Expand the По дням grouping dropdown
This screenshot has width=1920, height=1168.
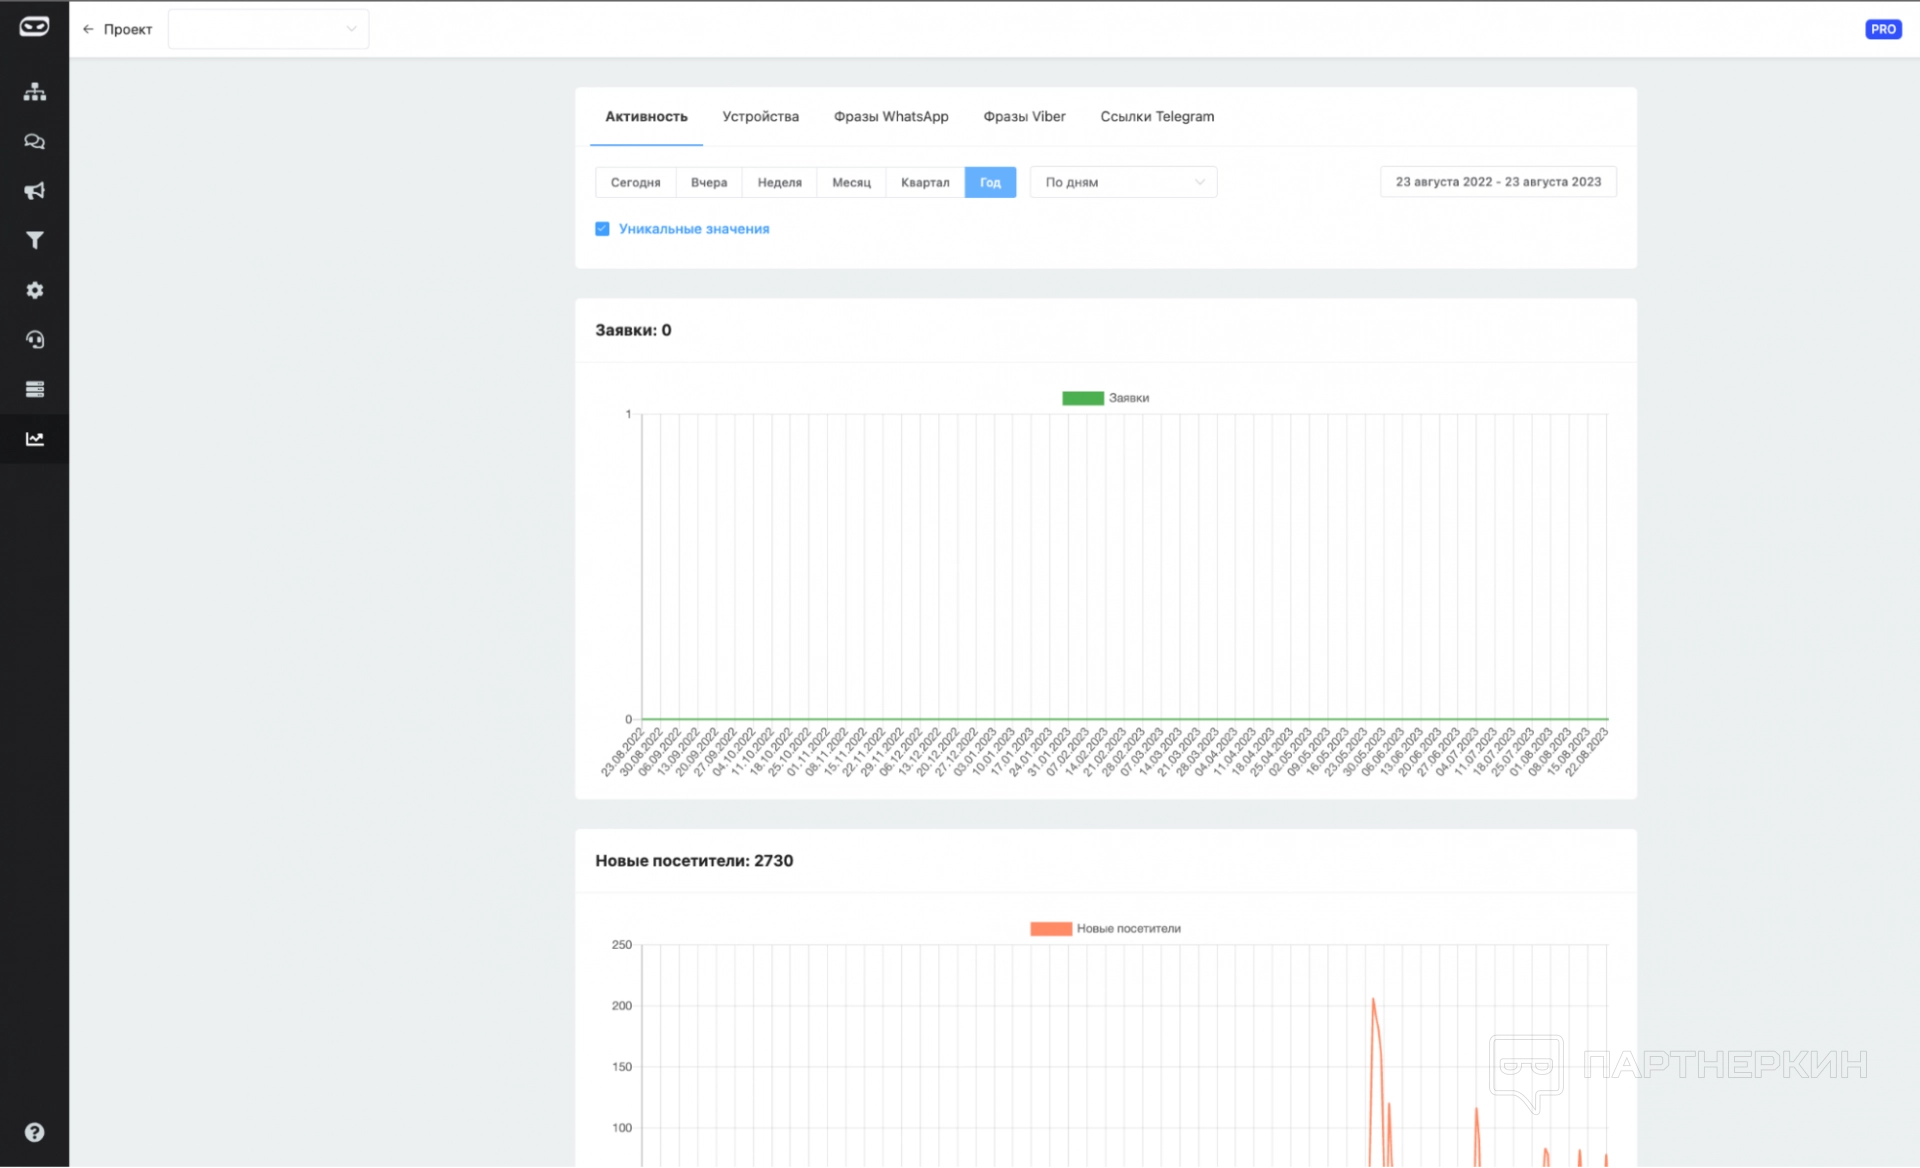click(1123, 182)
